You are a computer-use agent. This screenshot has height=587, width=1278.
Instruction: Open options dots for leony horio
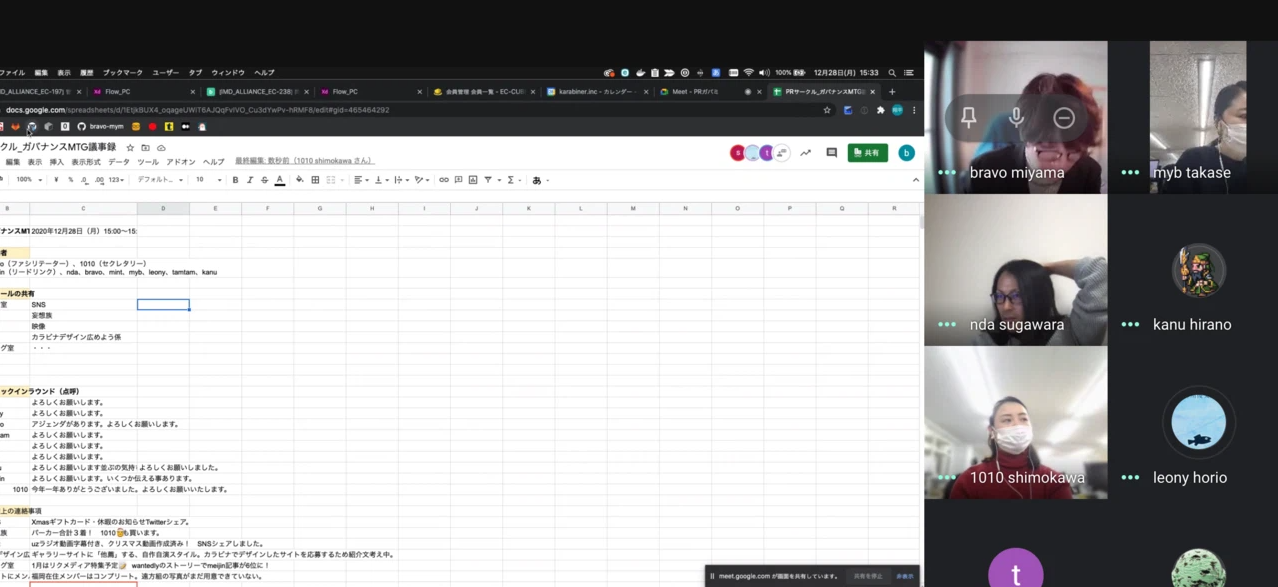(1131, 477)
